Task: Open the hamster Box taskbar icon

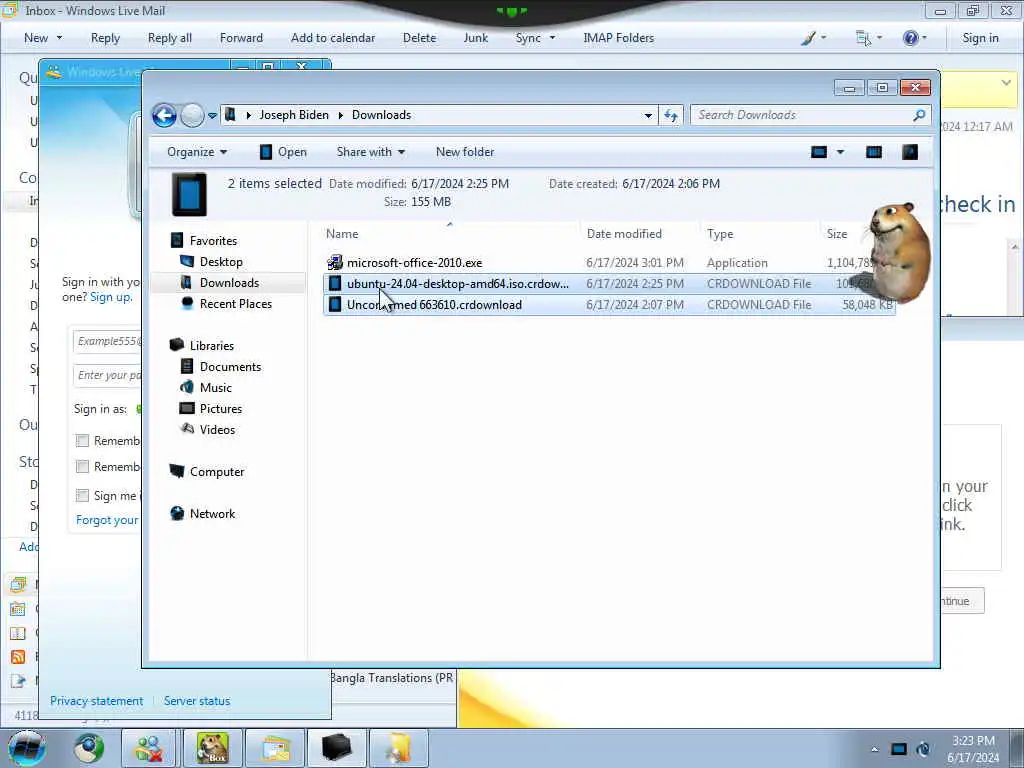Action: pyautogui.click(x=213, y=748)
